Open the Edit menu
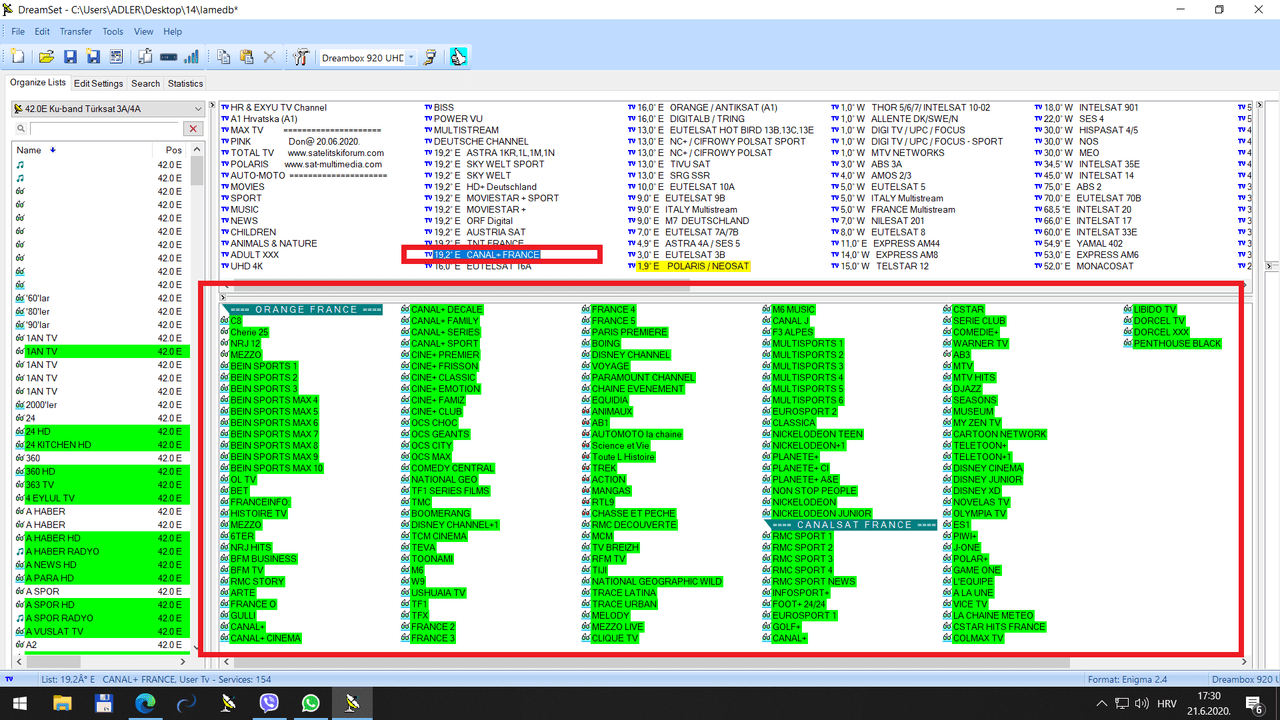This screenshot has height=720, width=1280. tap(42, 32)
